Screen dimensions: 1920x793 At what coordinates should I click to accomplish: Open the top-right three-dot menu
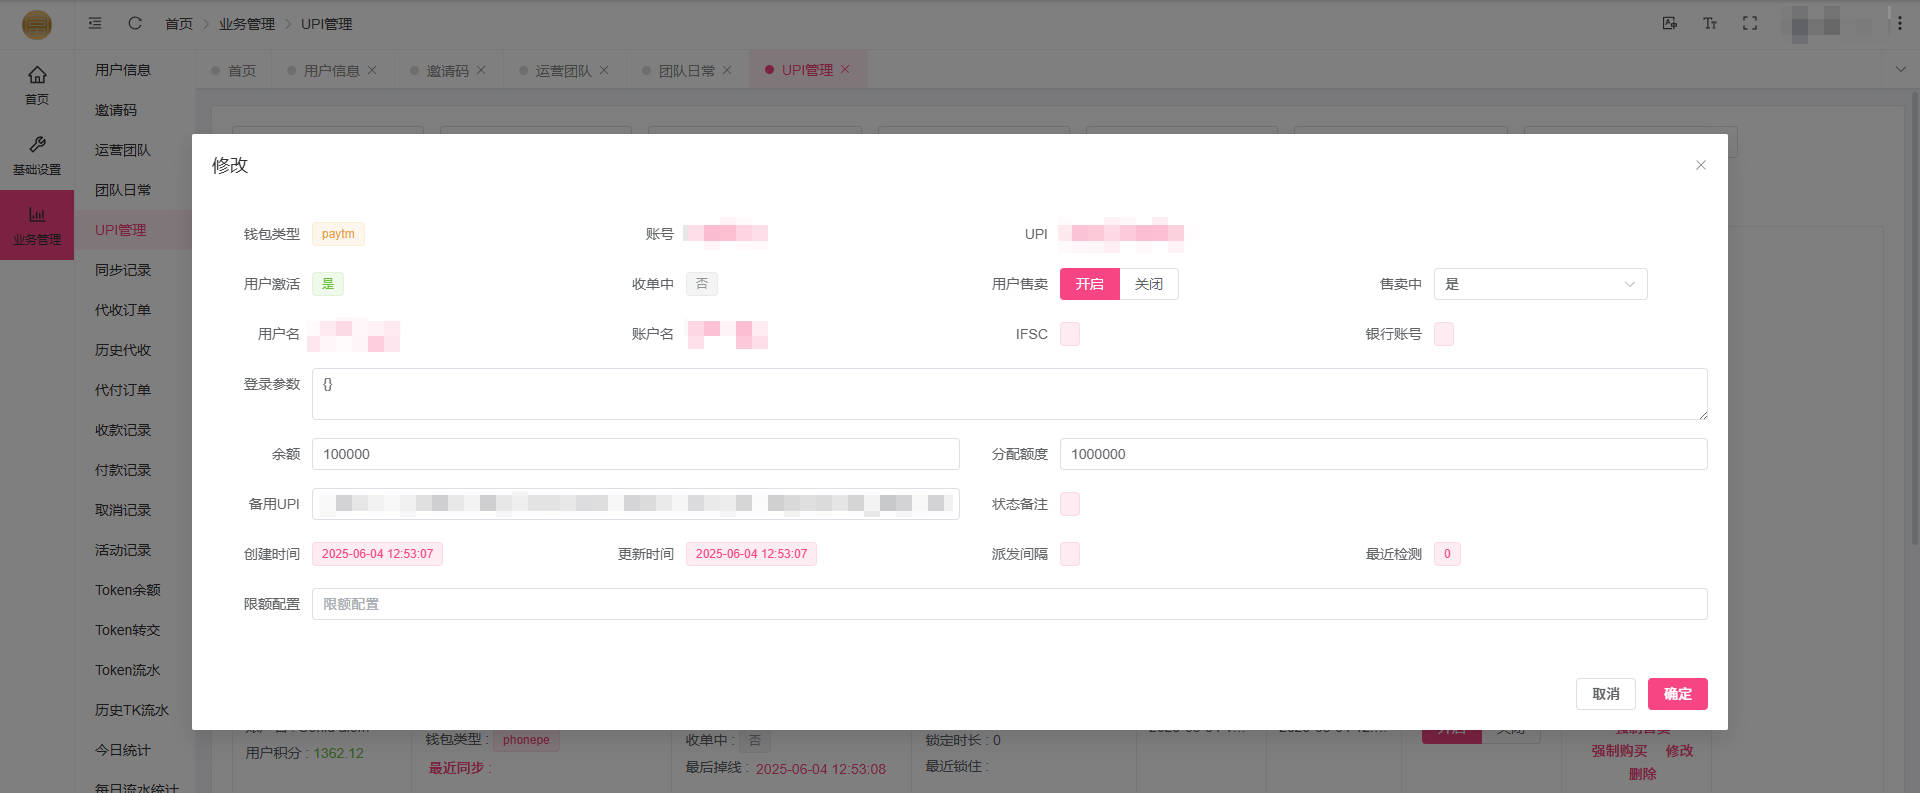1899,23
